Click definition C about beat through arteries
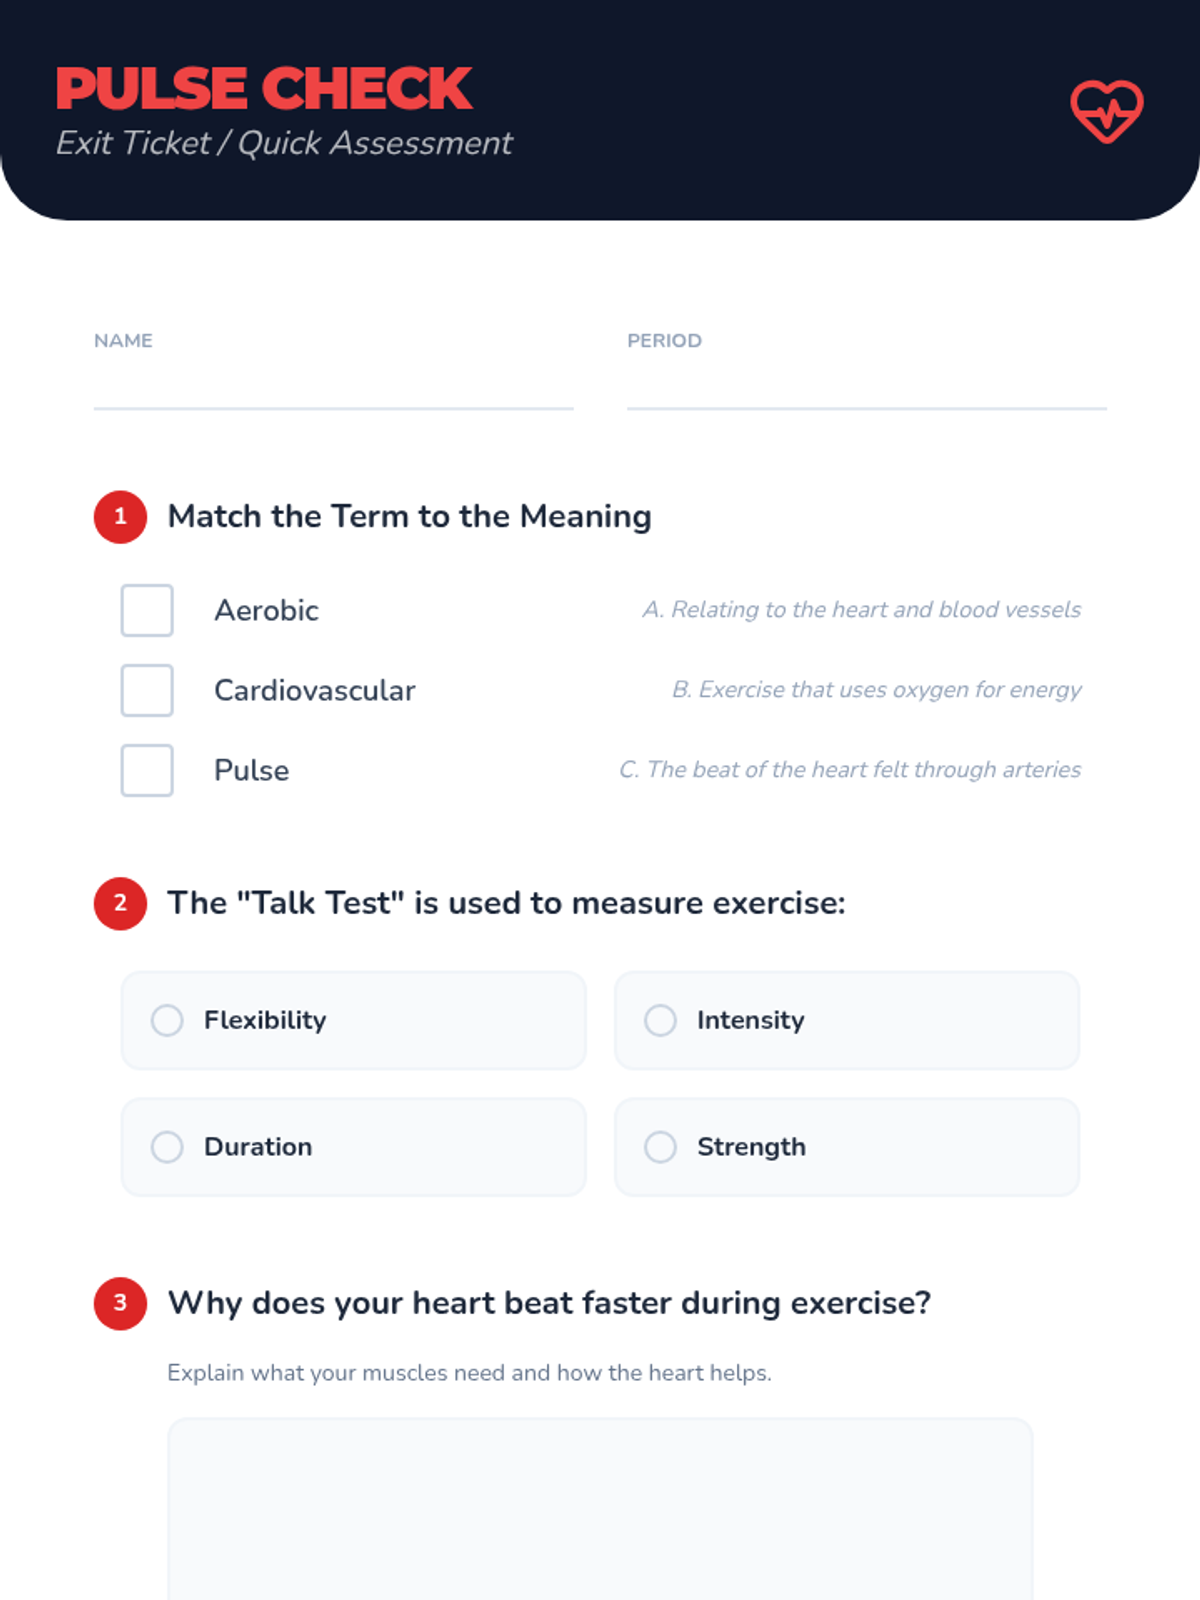Viewport: 1200px width, 1600px height. pyautogui.click(x=849, y=769)
